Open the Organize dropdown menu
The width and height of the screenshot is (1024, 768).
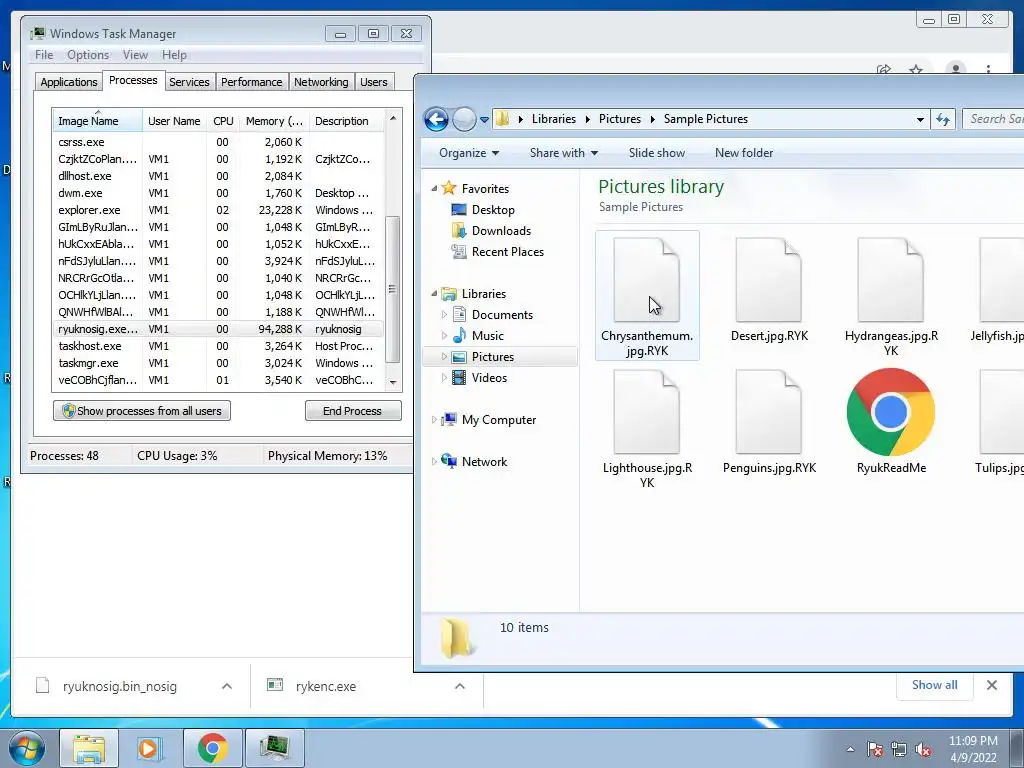(469, 153)
